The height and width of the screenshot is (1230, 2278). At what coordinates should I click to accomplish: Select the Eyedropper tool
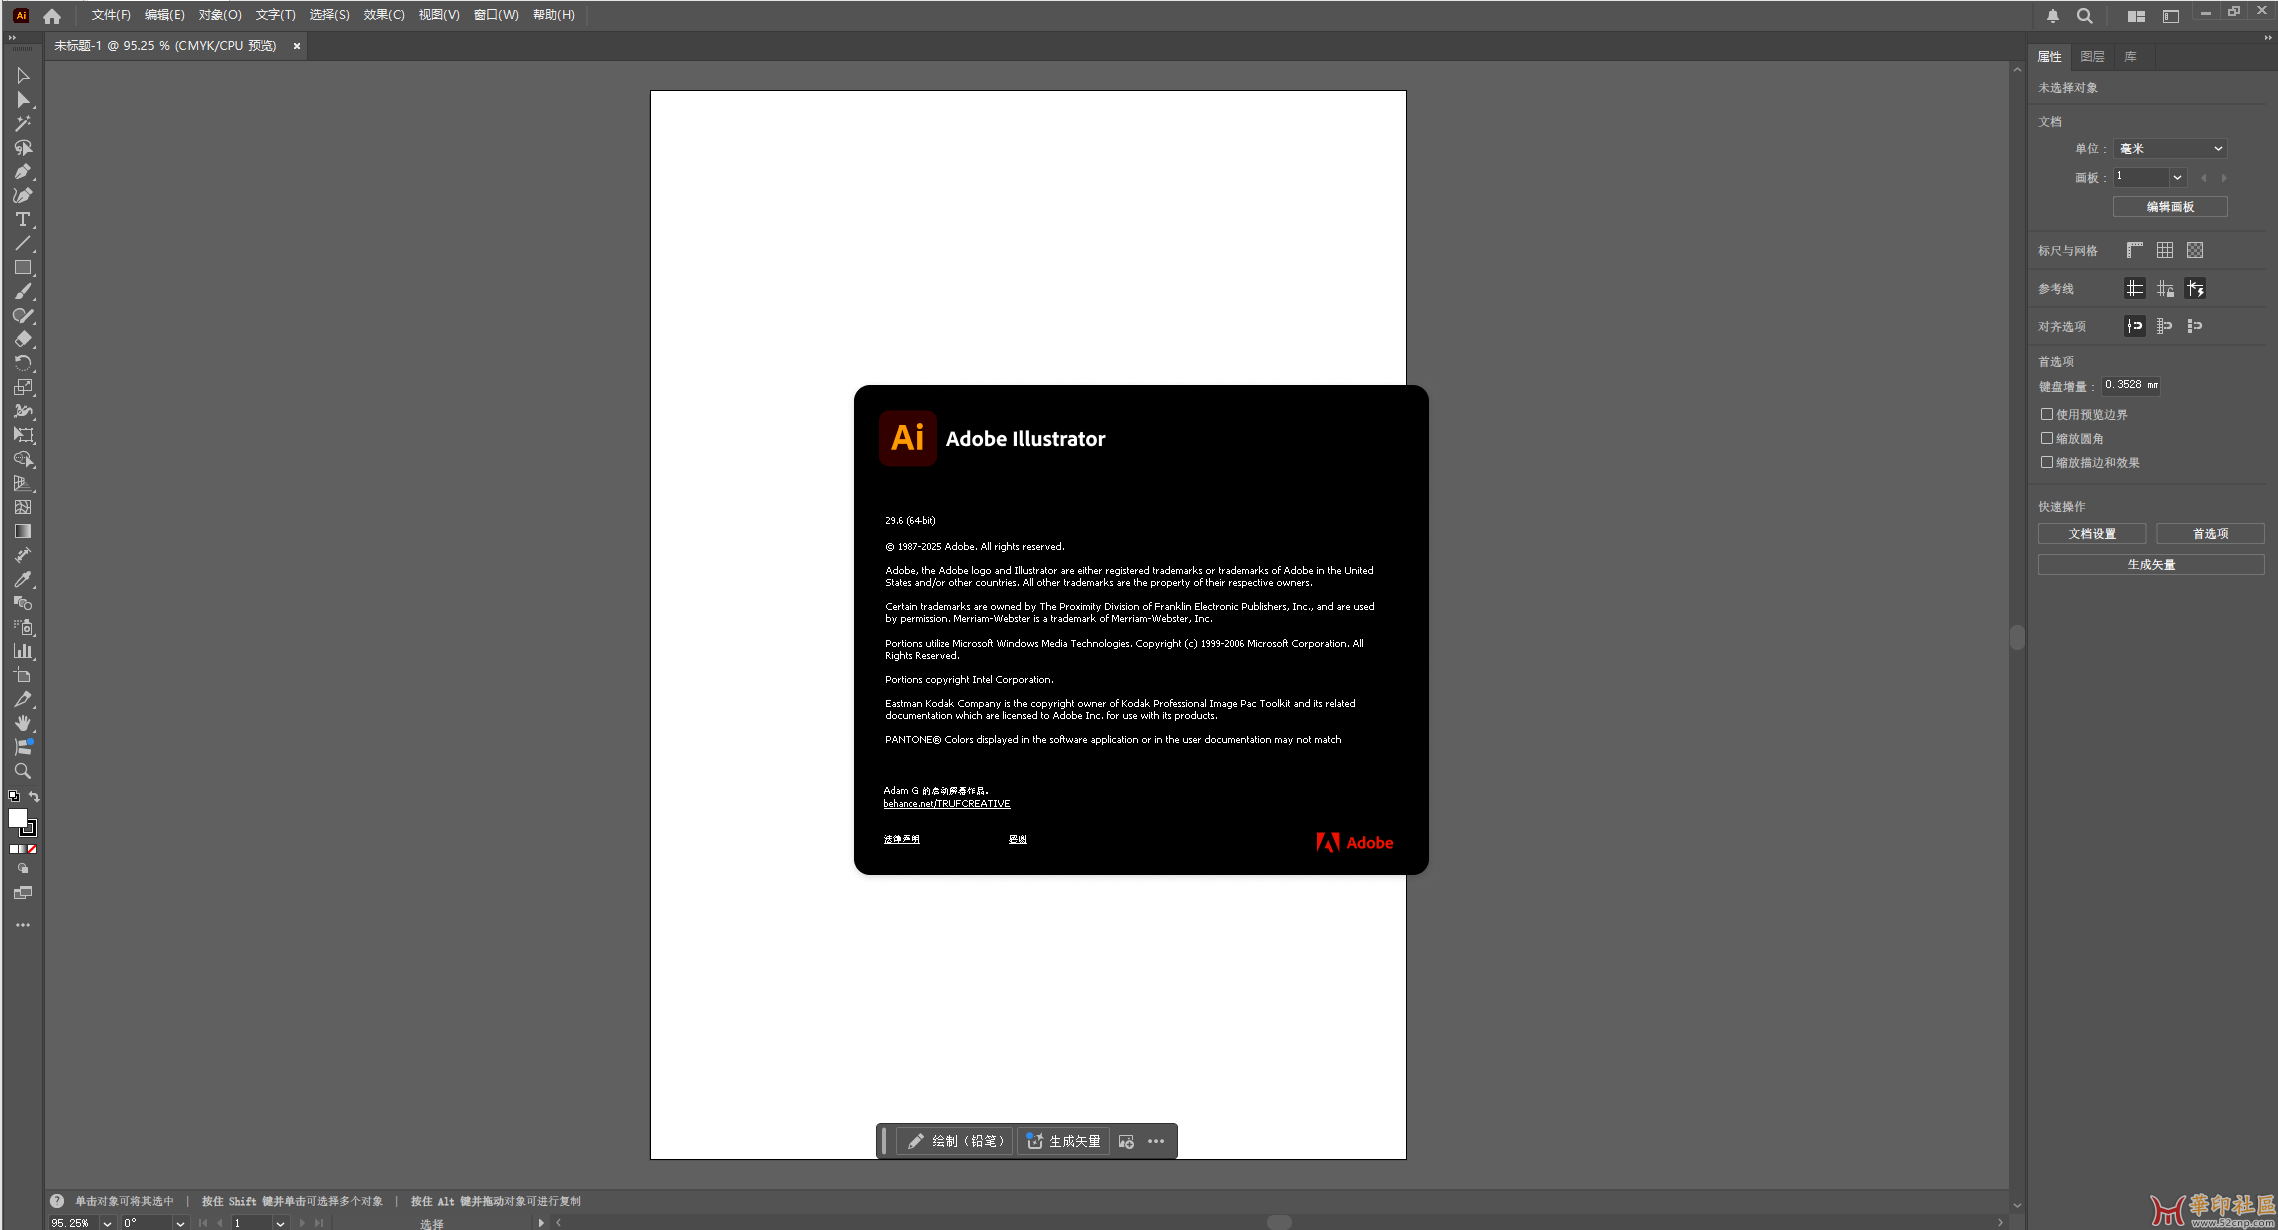[23, 580]
